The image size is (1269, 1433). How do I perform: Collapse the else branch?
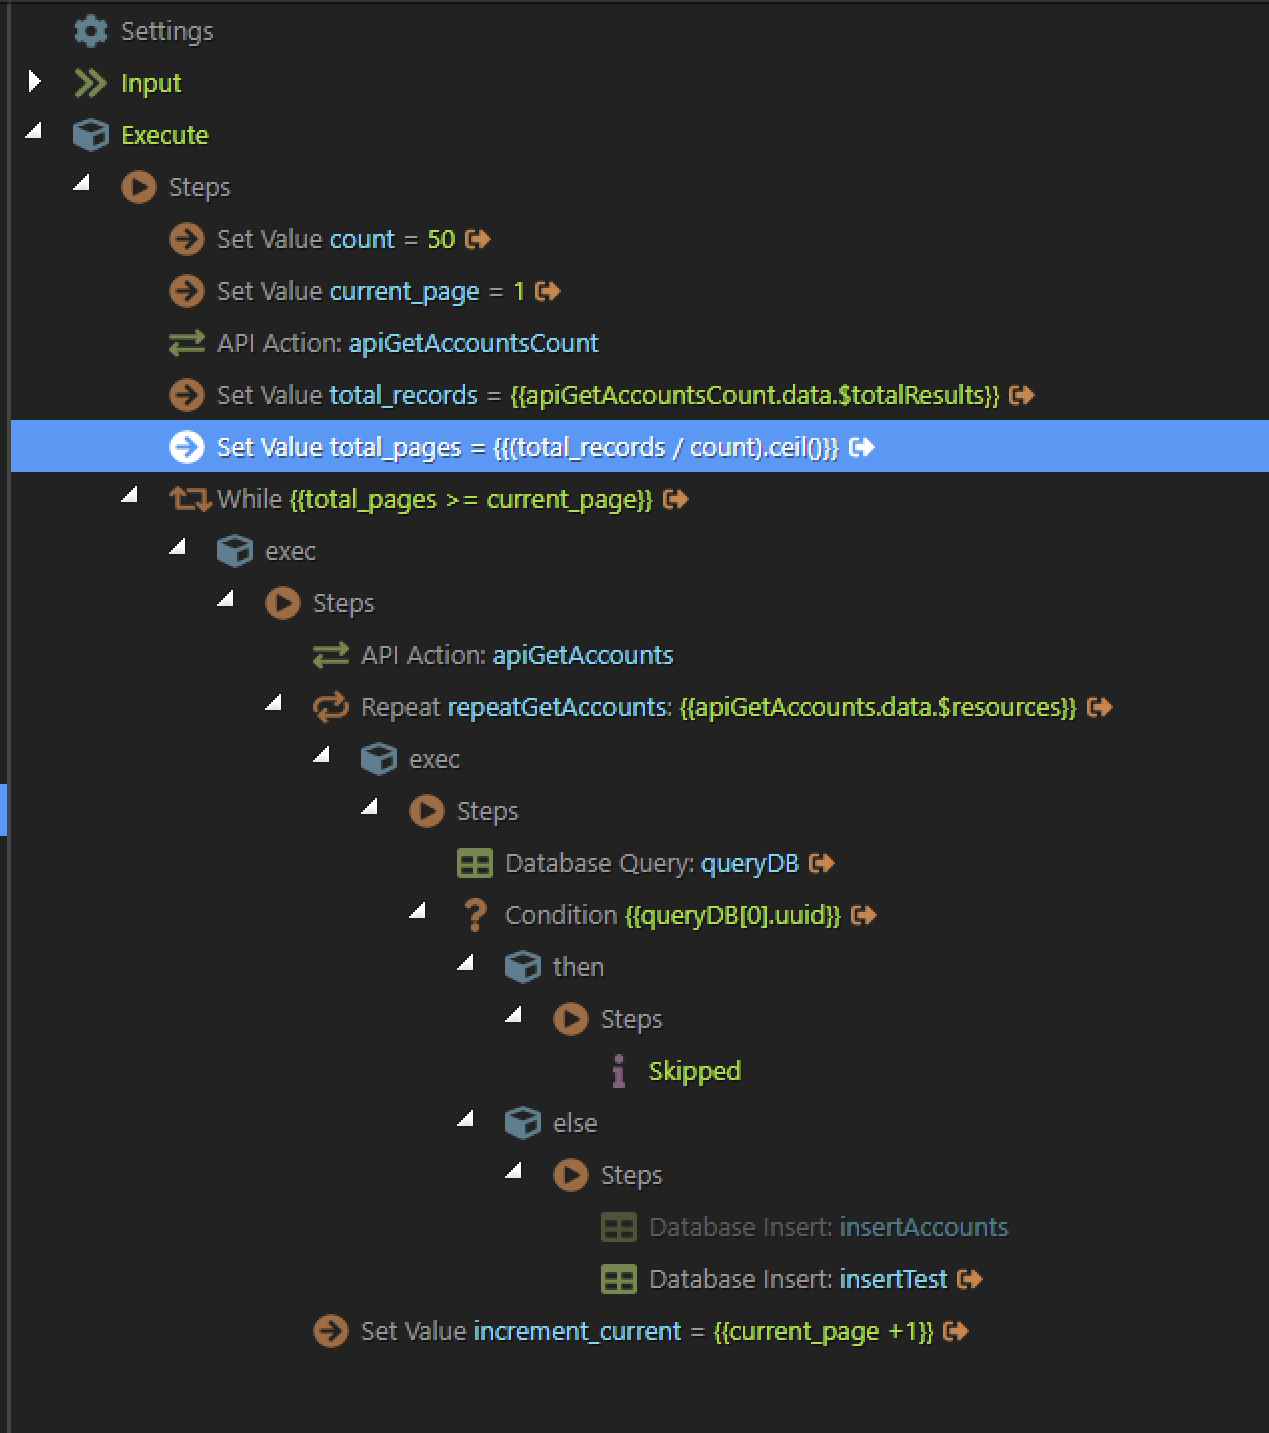coord(466,1119)
